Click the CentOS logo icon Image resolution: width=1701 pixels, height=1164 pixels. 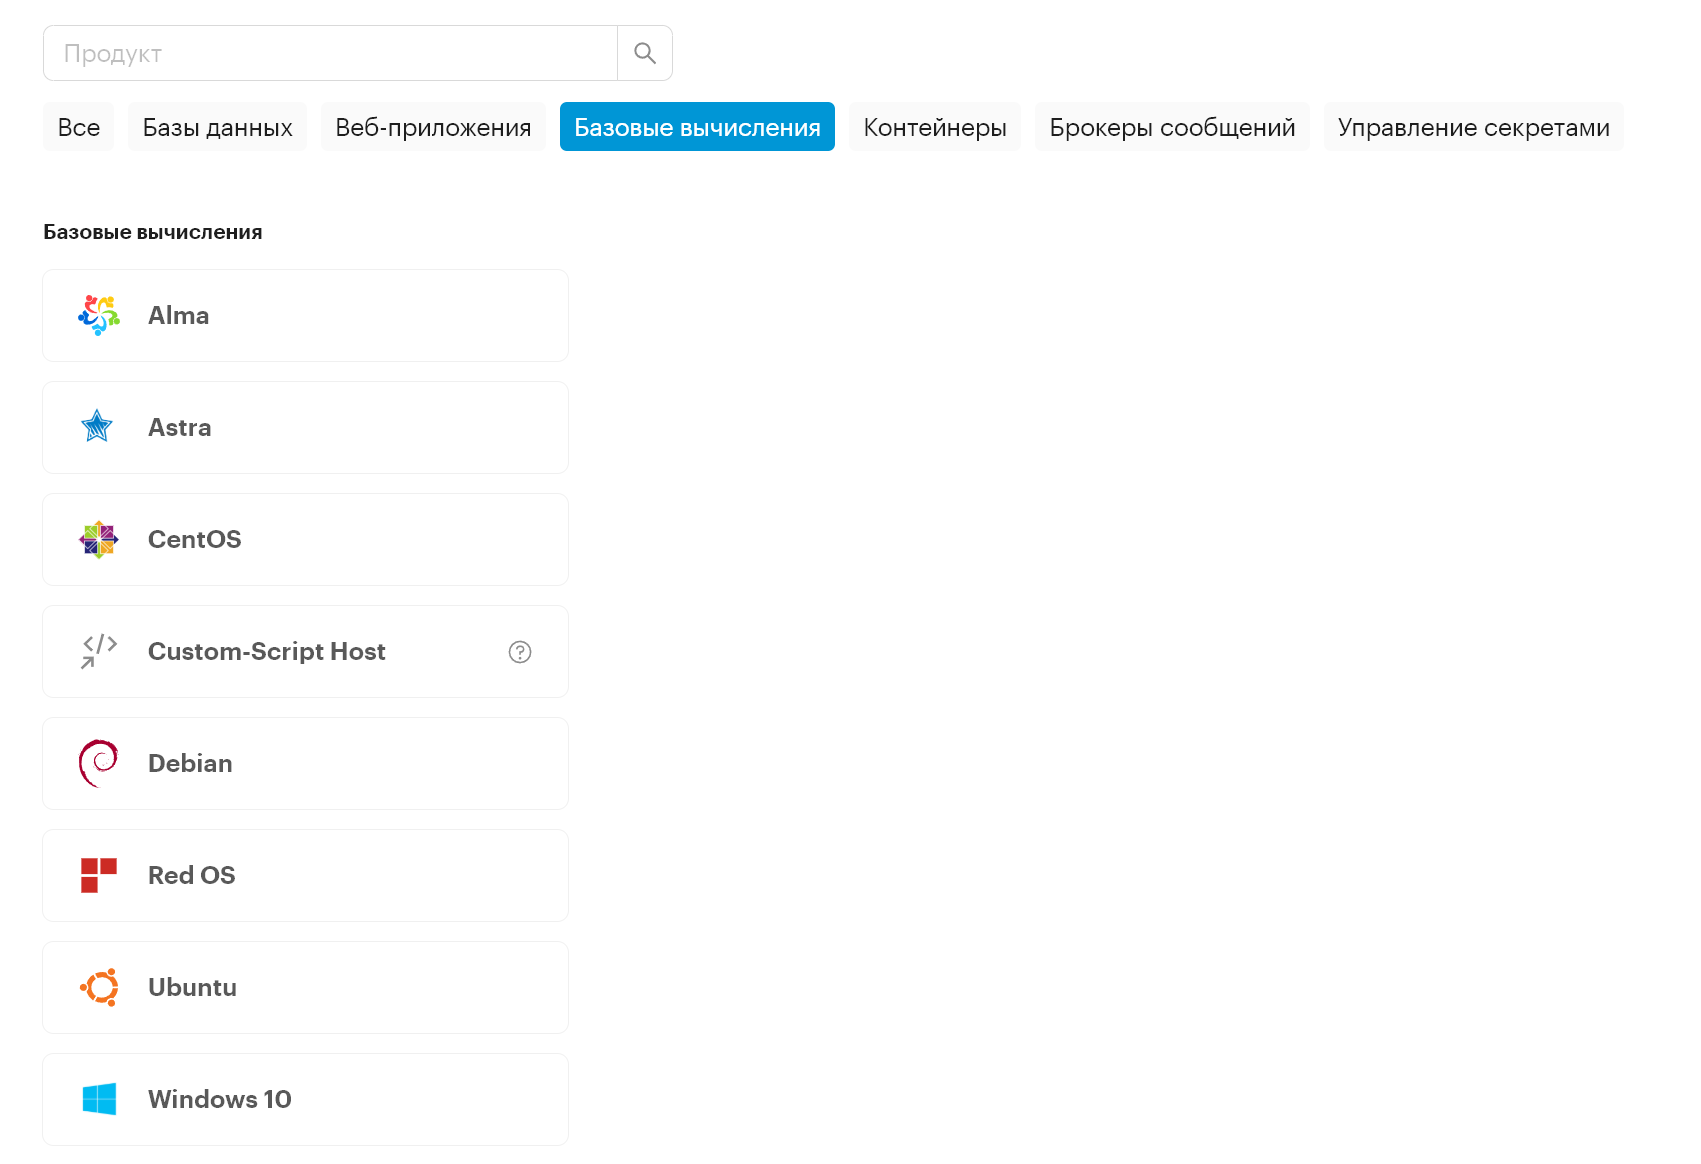[99, 539]
